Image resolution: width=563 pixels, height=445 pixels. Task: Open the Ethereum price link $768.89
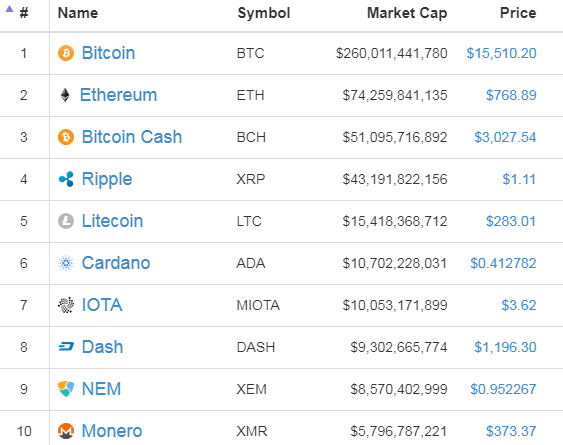click(511, 95)
